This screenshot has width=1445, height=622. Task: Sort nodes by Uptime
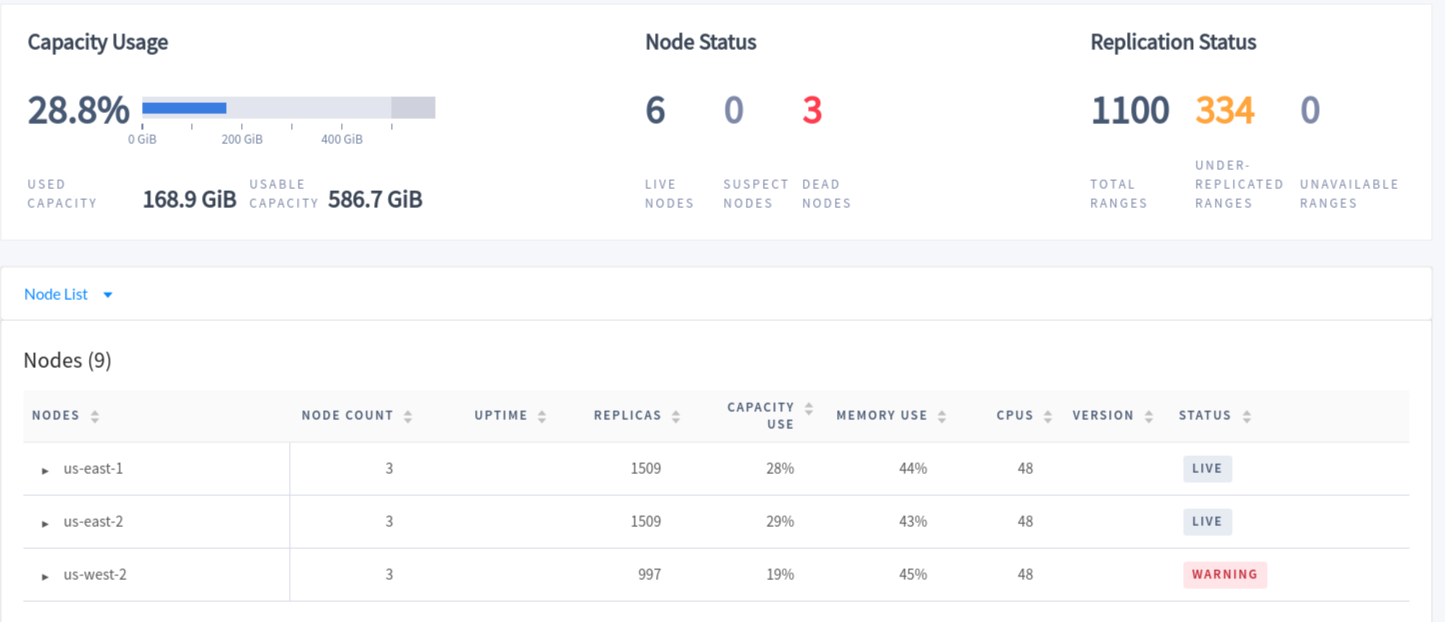click(x=542, y=416)
